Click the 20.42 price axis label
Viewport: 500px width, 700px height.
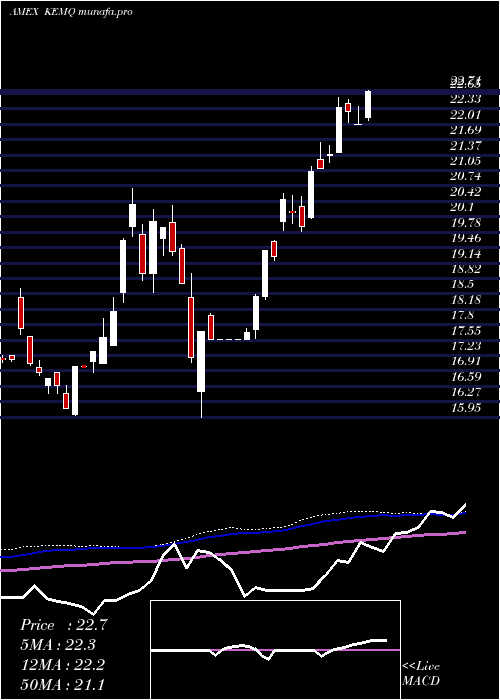pyautogui.click(x=465, y=192)
